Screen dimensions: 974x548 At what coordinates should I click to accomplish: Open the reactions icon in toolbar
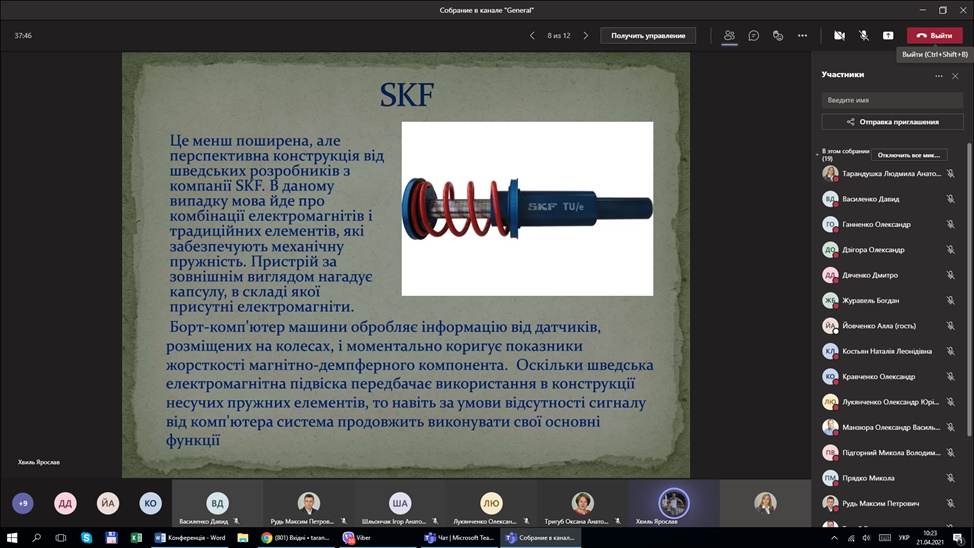tap(778, 35)
